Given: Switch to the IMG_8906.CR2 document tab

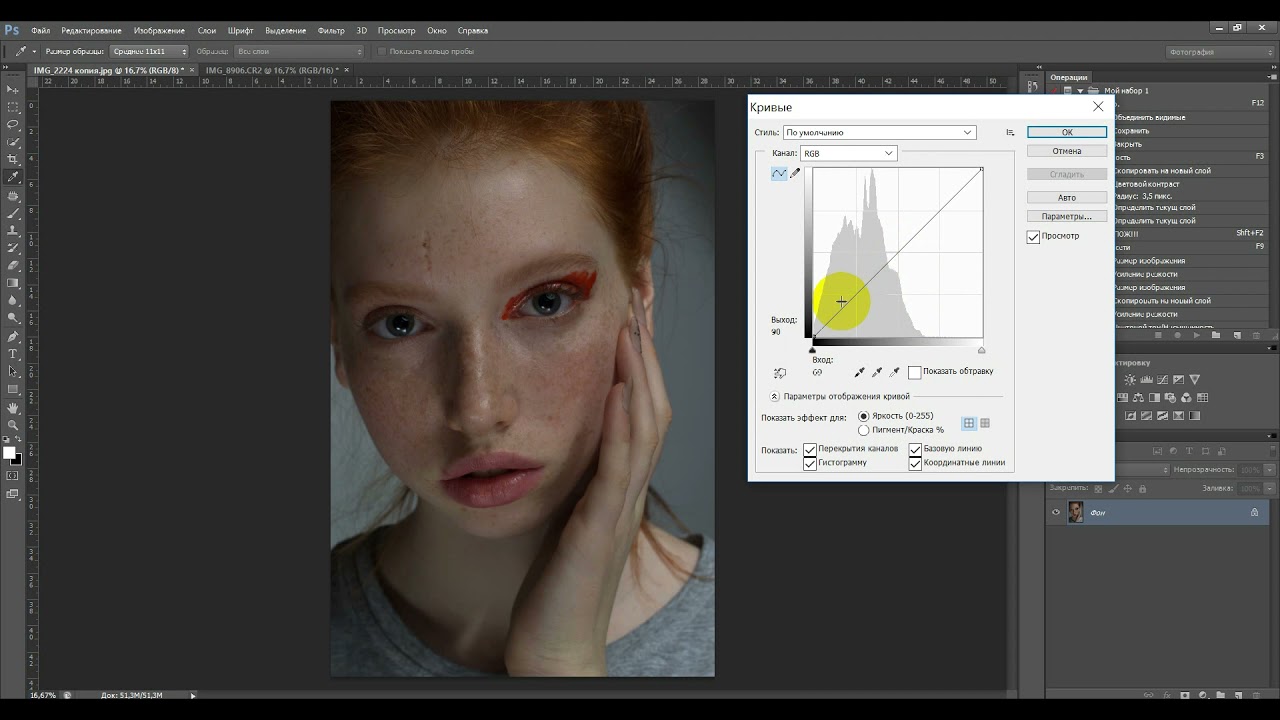Looking at the screenshot, I should pyautogui.click(x=271, y=70).
